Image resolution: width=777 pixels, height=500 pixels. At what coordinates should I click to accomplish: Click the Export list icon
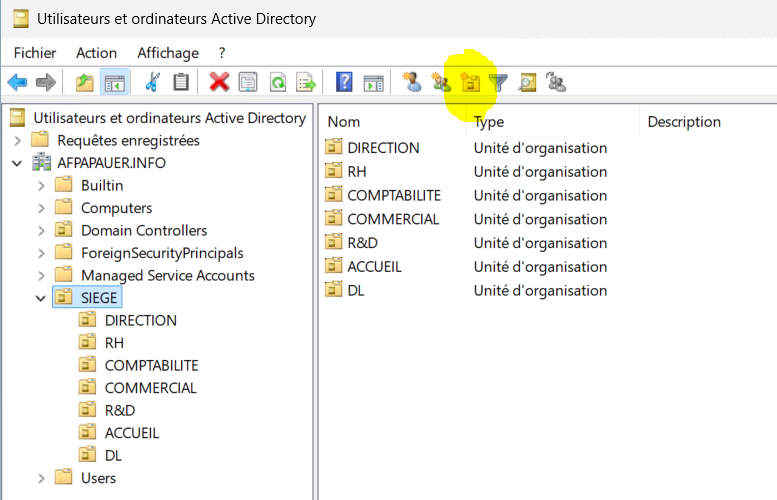306,83
